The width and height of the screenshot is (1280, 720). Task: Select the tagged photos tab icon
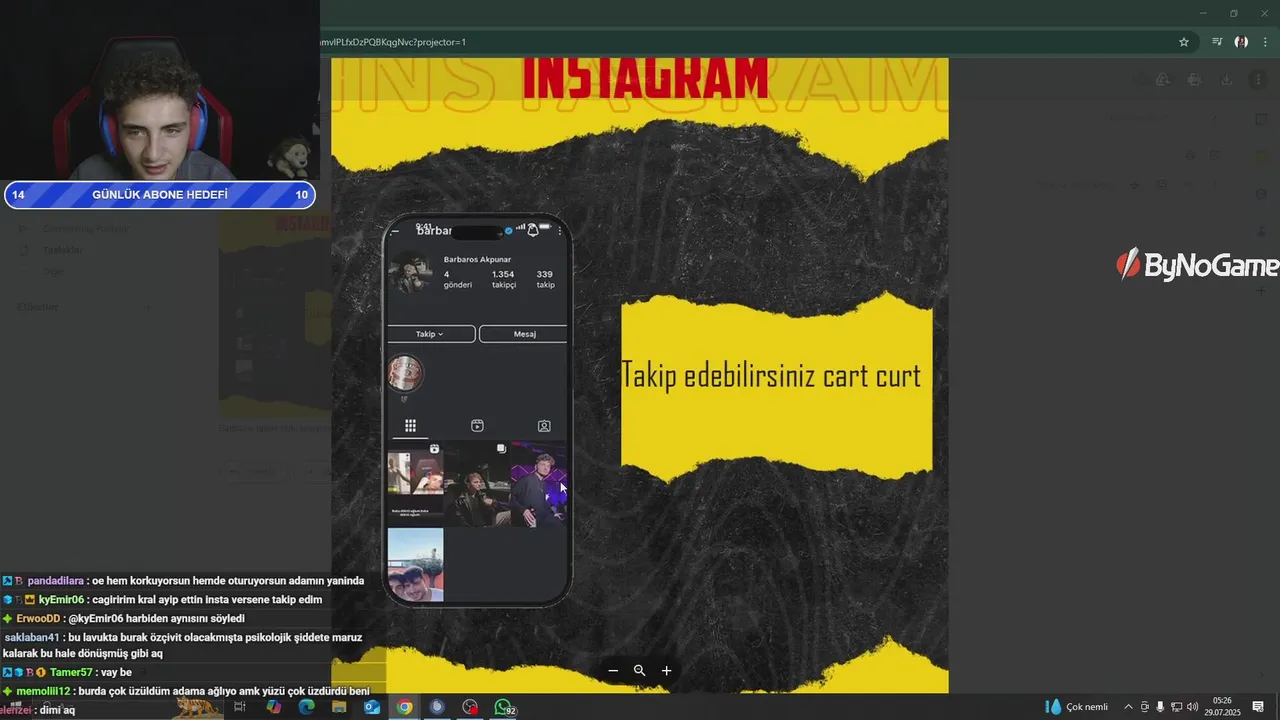point(544,426)
